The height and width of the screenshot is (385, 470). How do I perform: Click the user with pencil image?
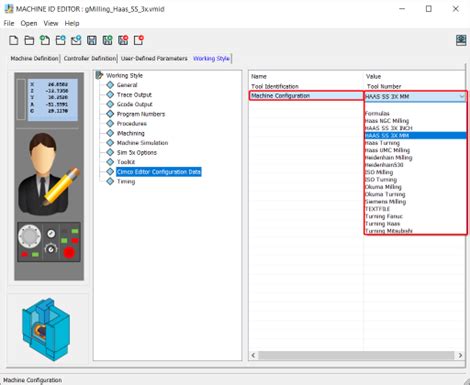pos(49,173)
